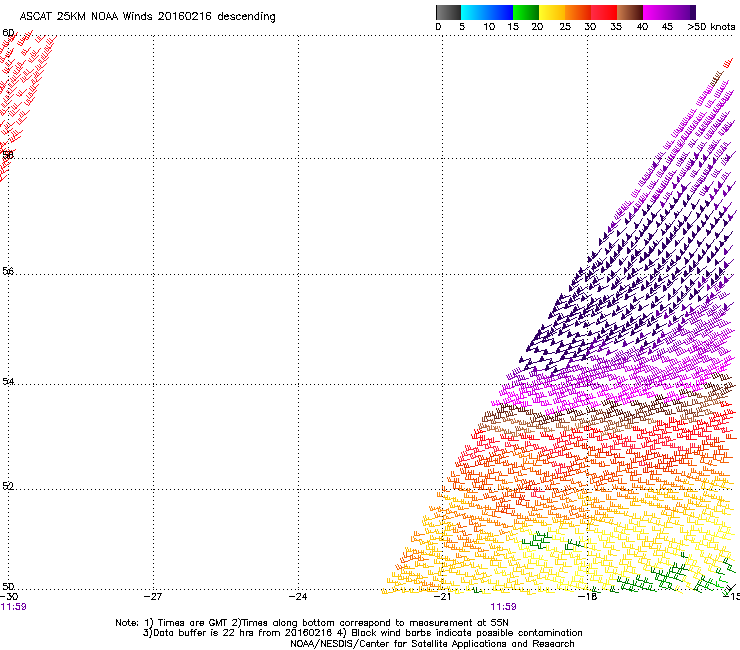Click the legend value '20'

tap(537, 27)
